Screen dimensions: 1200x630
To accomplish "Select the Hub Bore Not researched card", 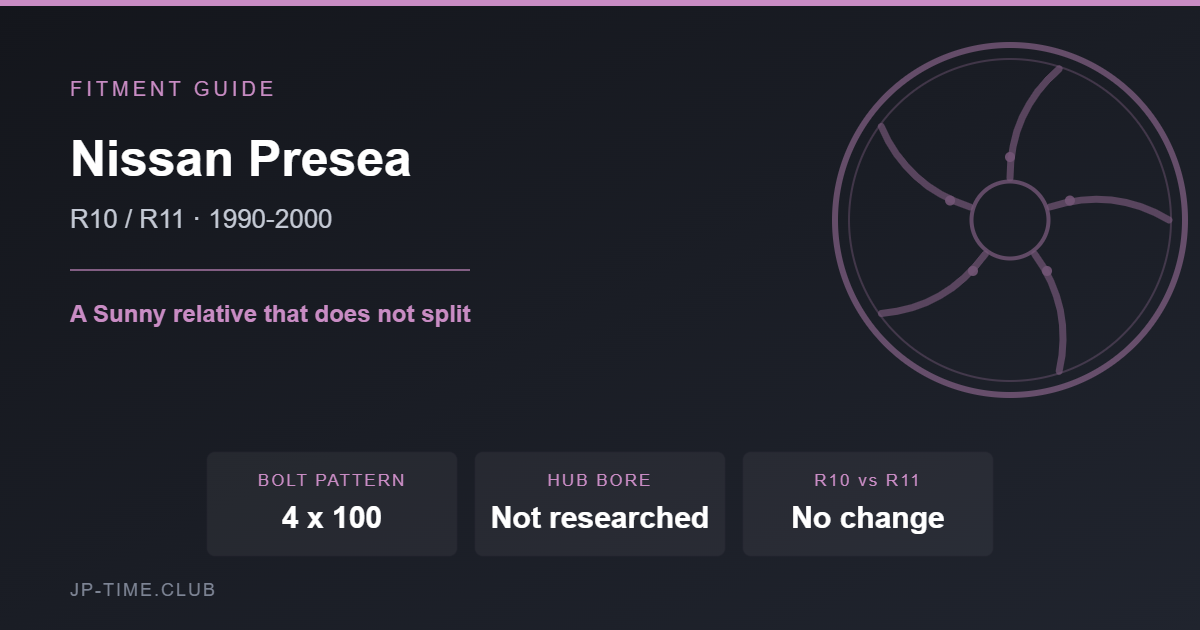I will (600, 504).
